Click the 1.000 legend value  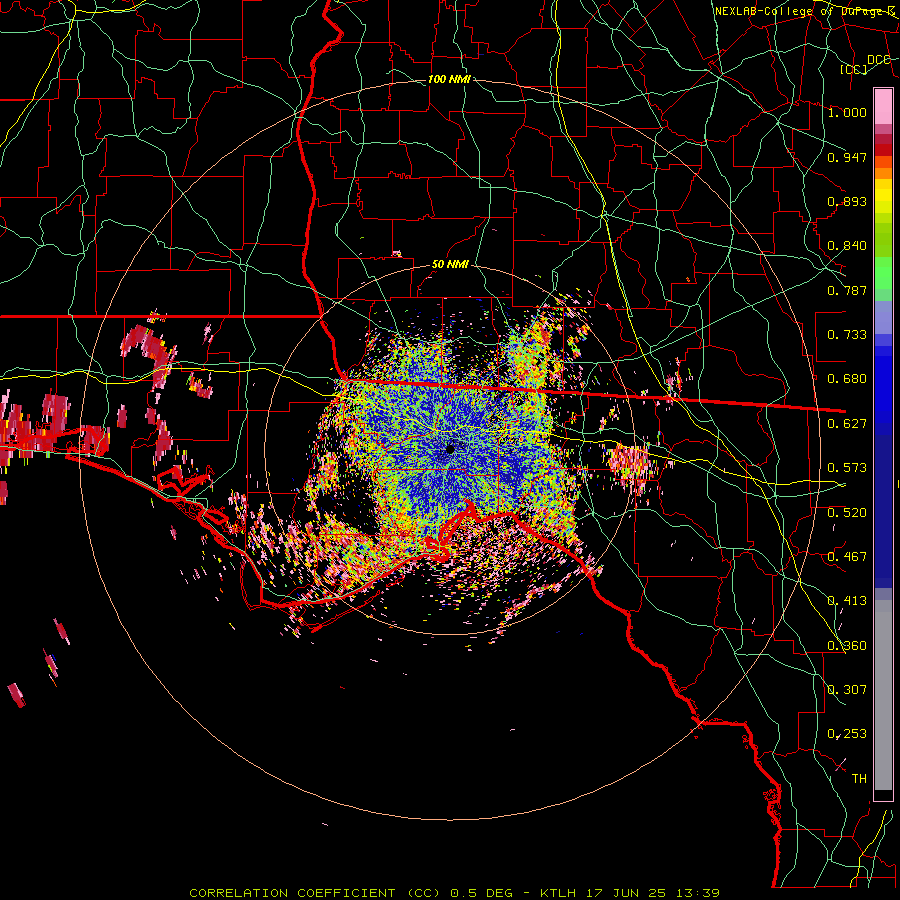847,112
